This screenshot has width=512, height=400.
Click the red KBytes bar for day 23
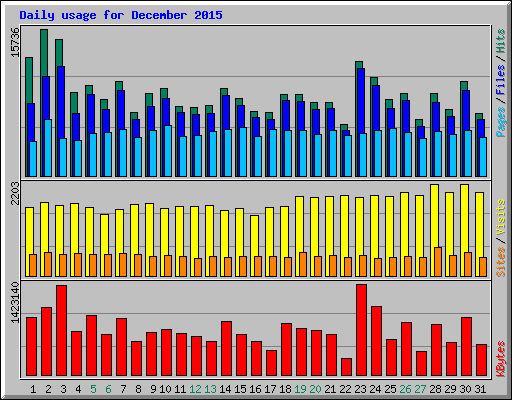pos(361,330)
